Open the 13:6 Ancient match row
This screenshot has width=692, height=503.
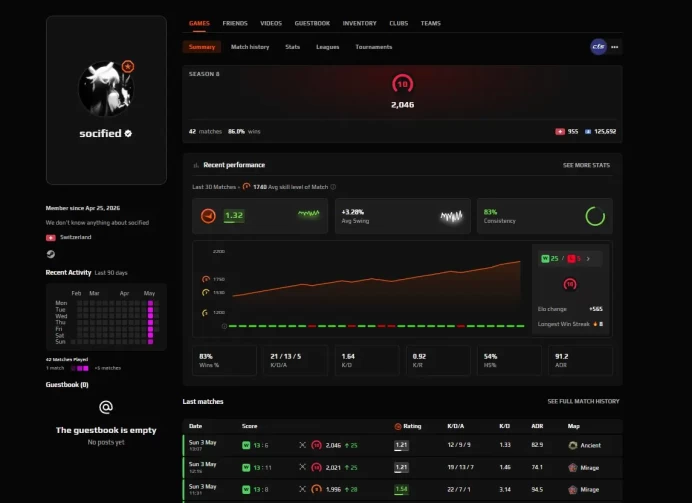point(402,445)
